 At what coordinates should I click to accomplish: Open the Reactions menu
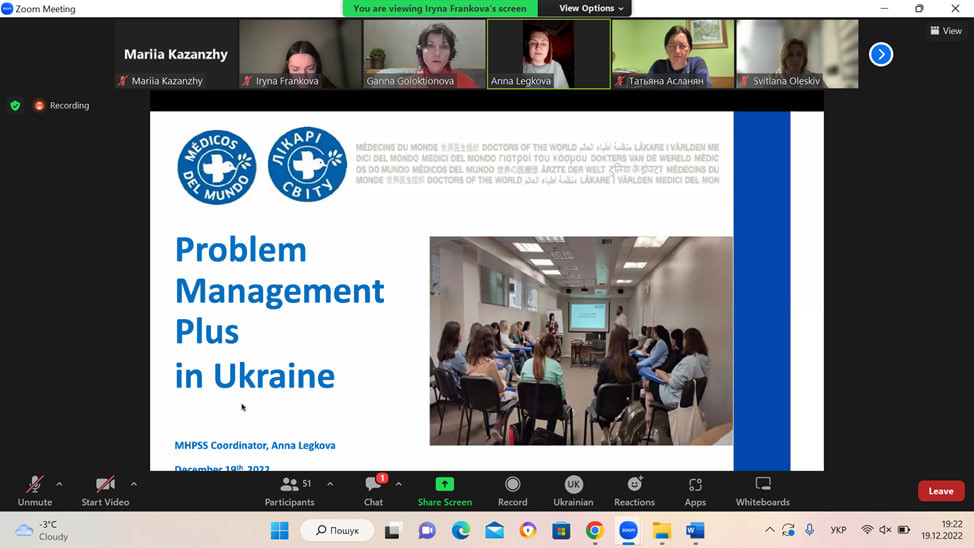[x=634, y=491]
